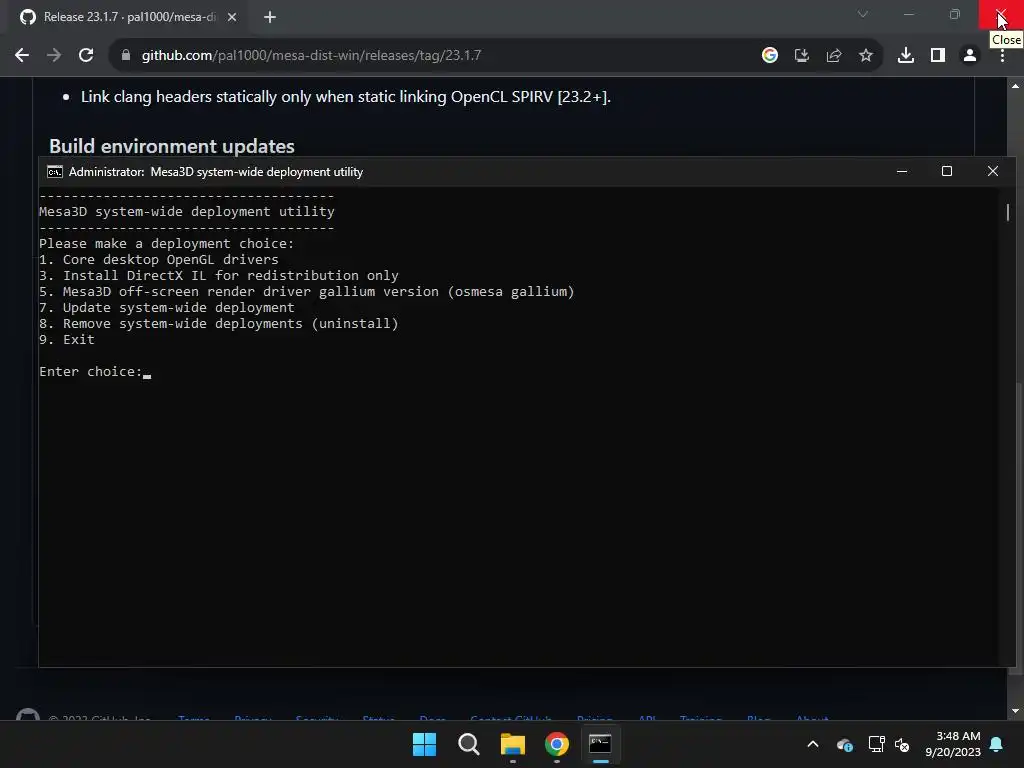Open Chrome three-dot menu
Image resolution: width=1024 pixels, height=768 pixels.
pyautogui.click(x=1002, y=56)
